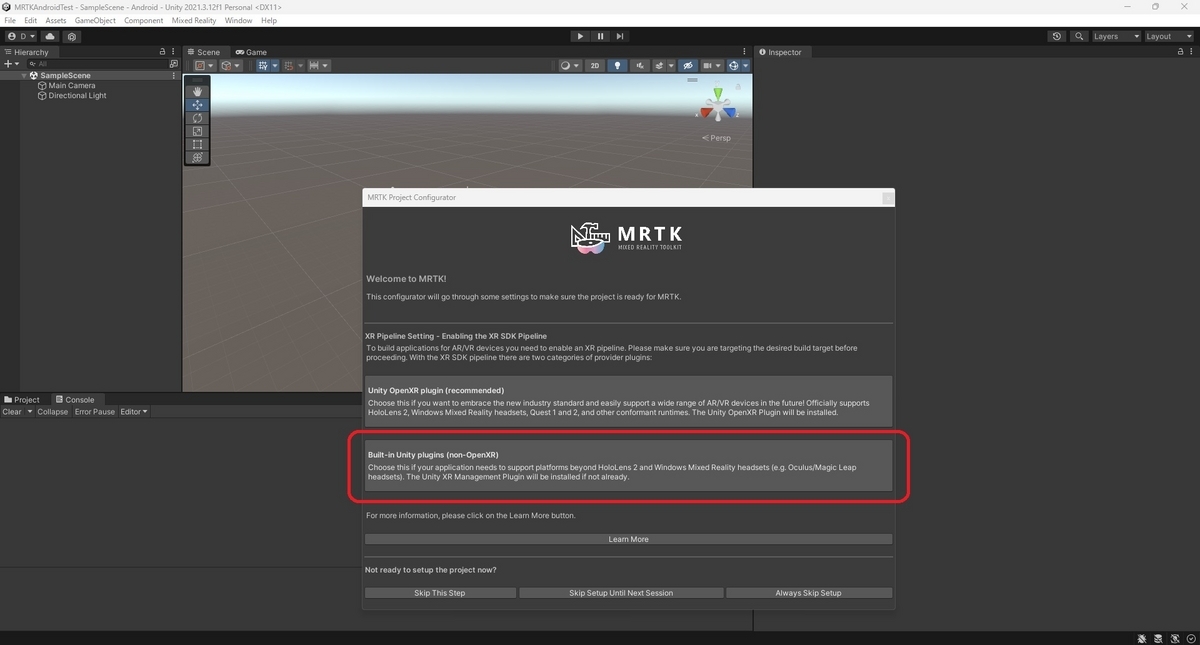Select the Inspector tab
The image size is (1200, 645).
(x=781, y=52)
